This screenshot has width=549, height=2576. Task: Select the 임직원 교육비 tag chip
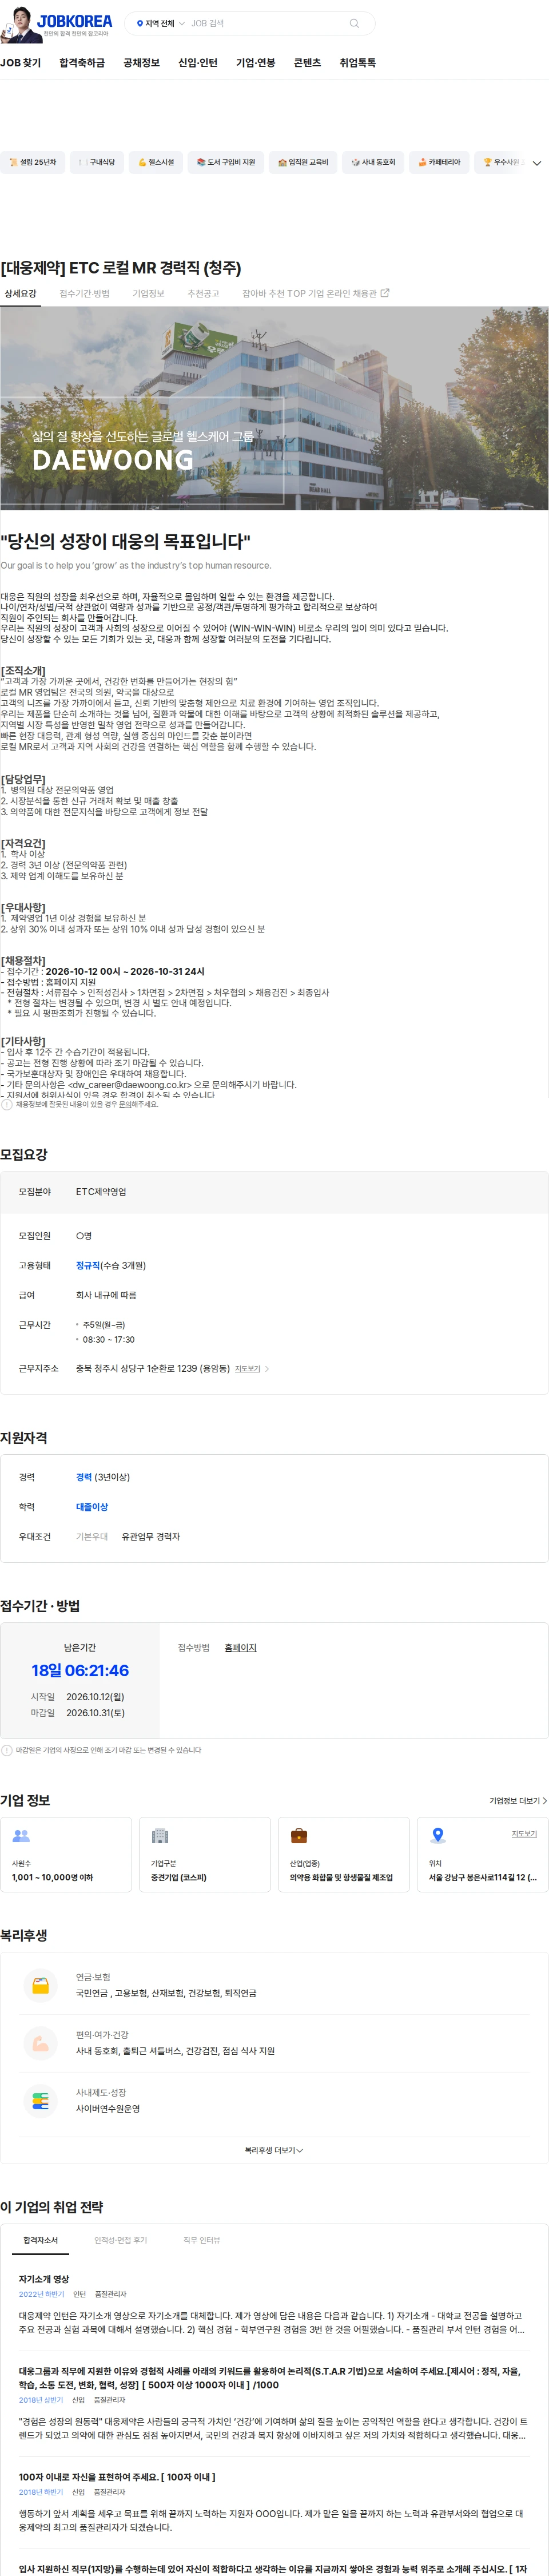[x=303, y=162]
